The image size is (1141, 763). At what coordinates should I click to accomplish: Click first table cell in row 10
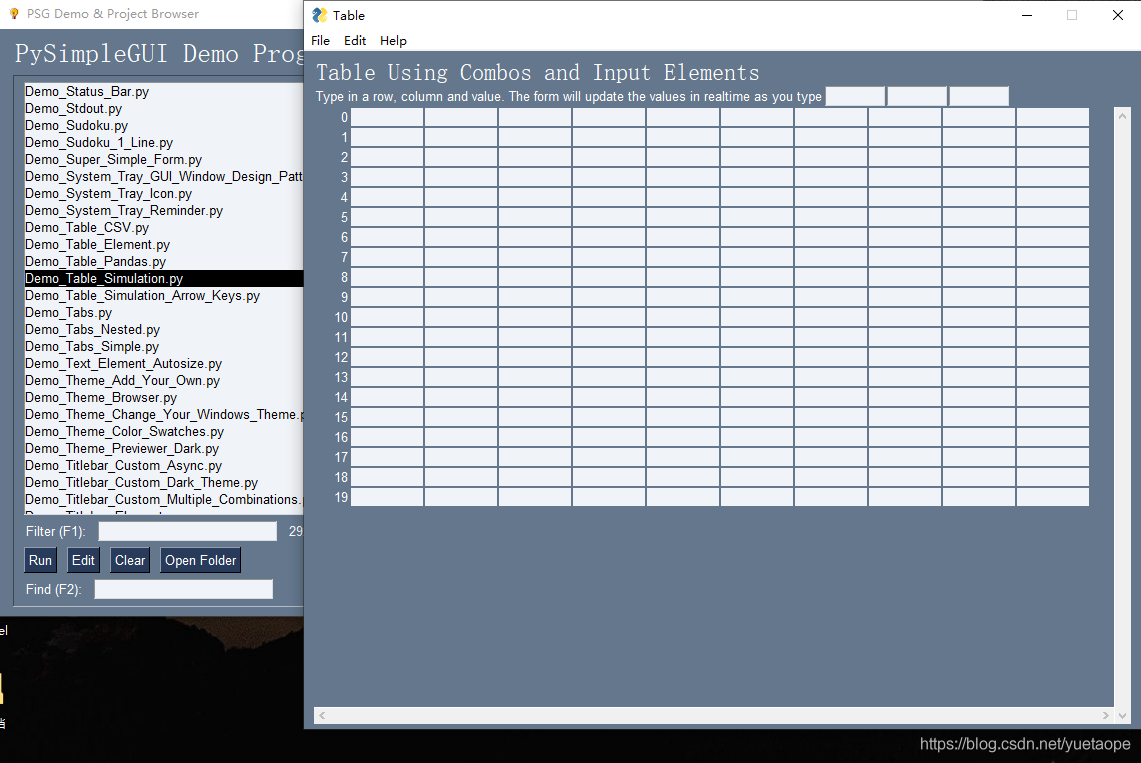point(387,317)
